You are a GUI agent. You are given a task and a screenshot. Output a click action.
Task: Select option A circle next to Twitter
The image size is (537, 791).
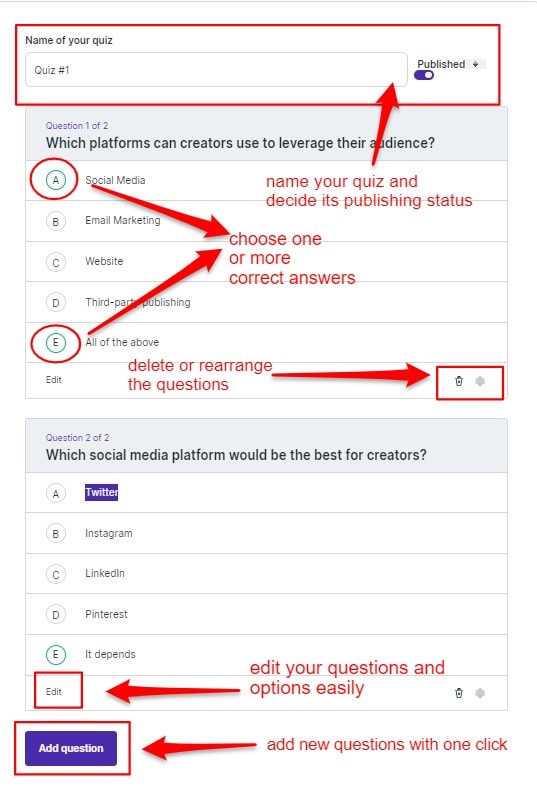(56, 493)
